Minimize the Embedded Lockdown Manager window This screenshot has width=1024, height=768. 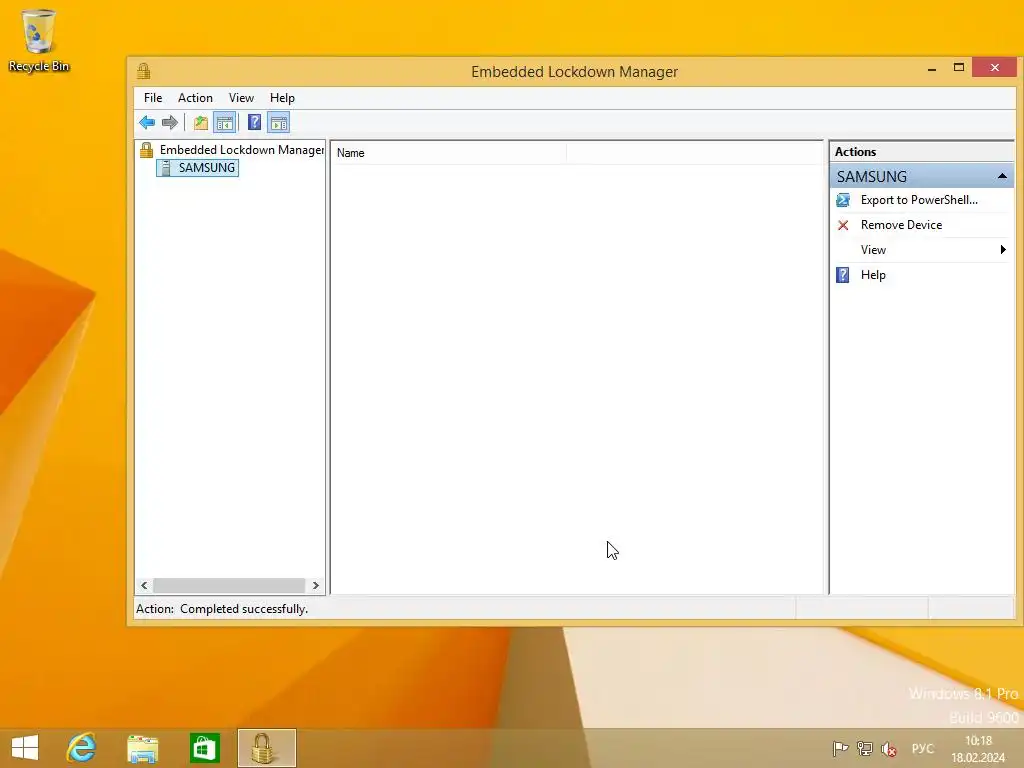pos(932,68)
